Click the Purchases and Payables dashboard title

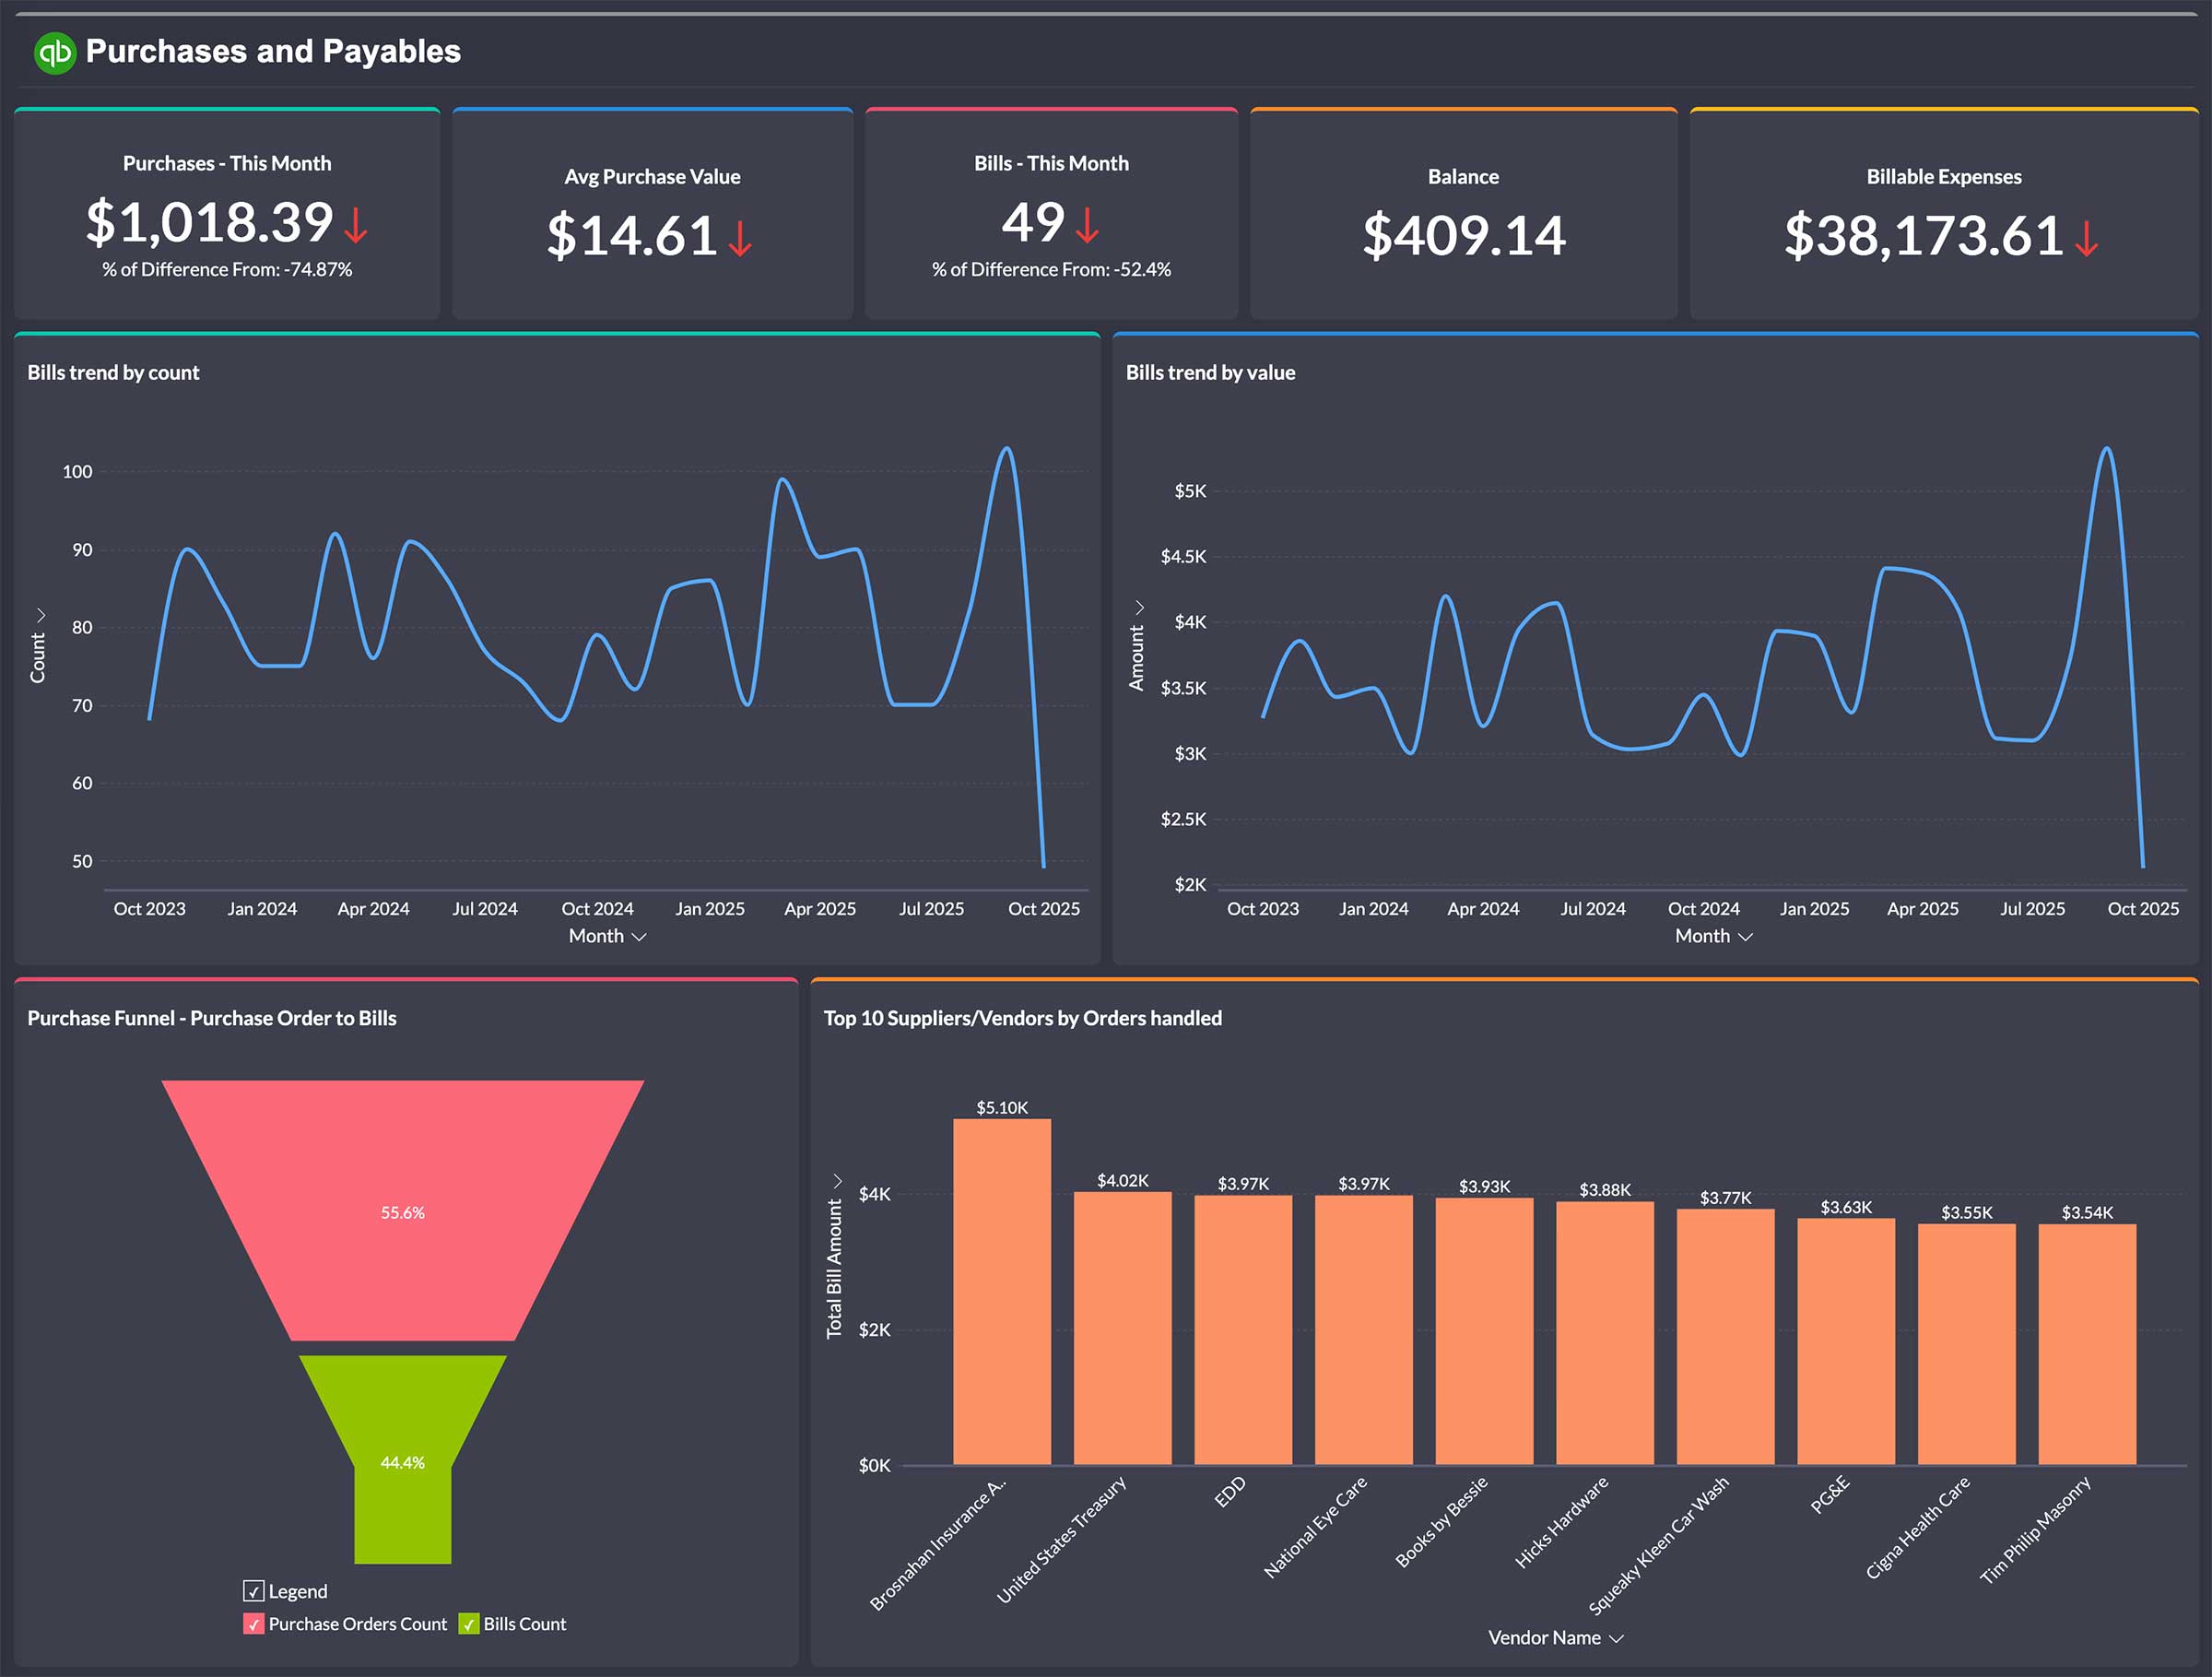coord(273,52)
